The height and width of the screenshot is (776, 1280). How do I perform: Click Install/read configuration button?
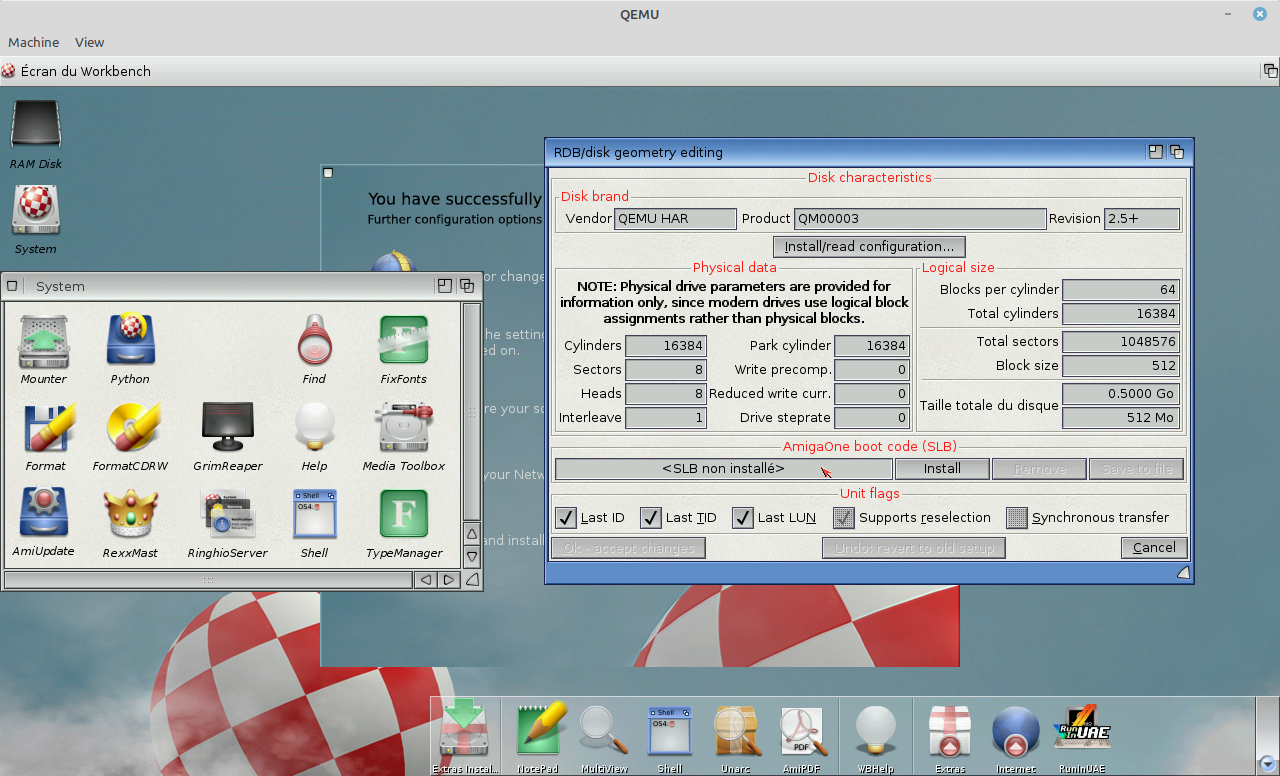869,246
